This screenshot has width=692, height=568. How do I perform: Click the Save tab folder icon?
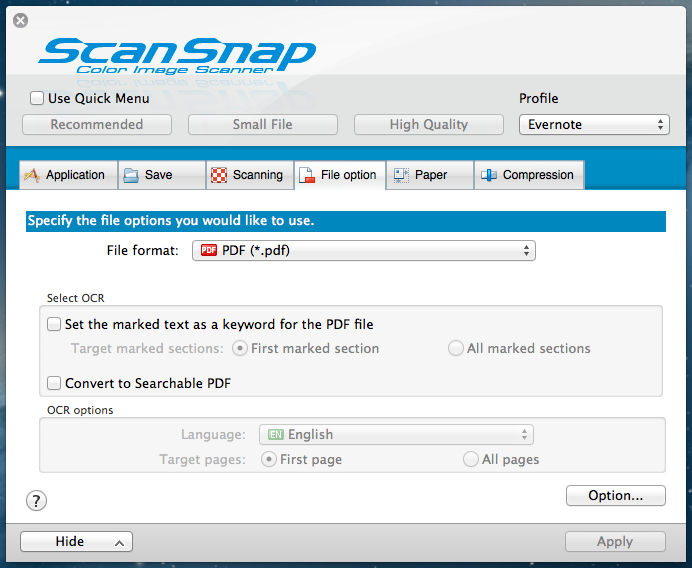click(x=131, y=175)
